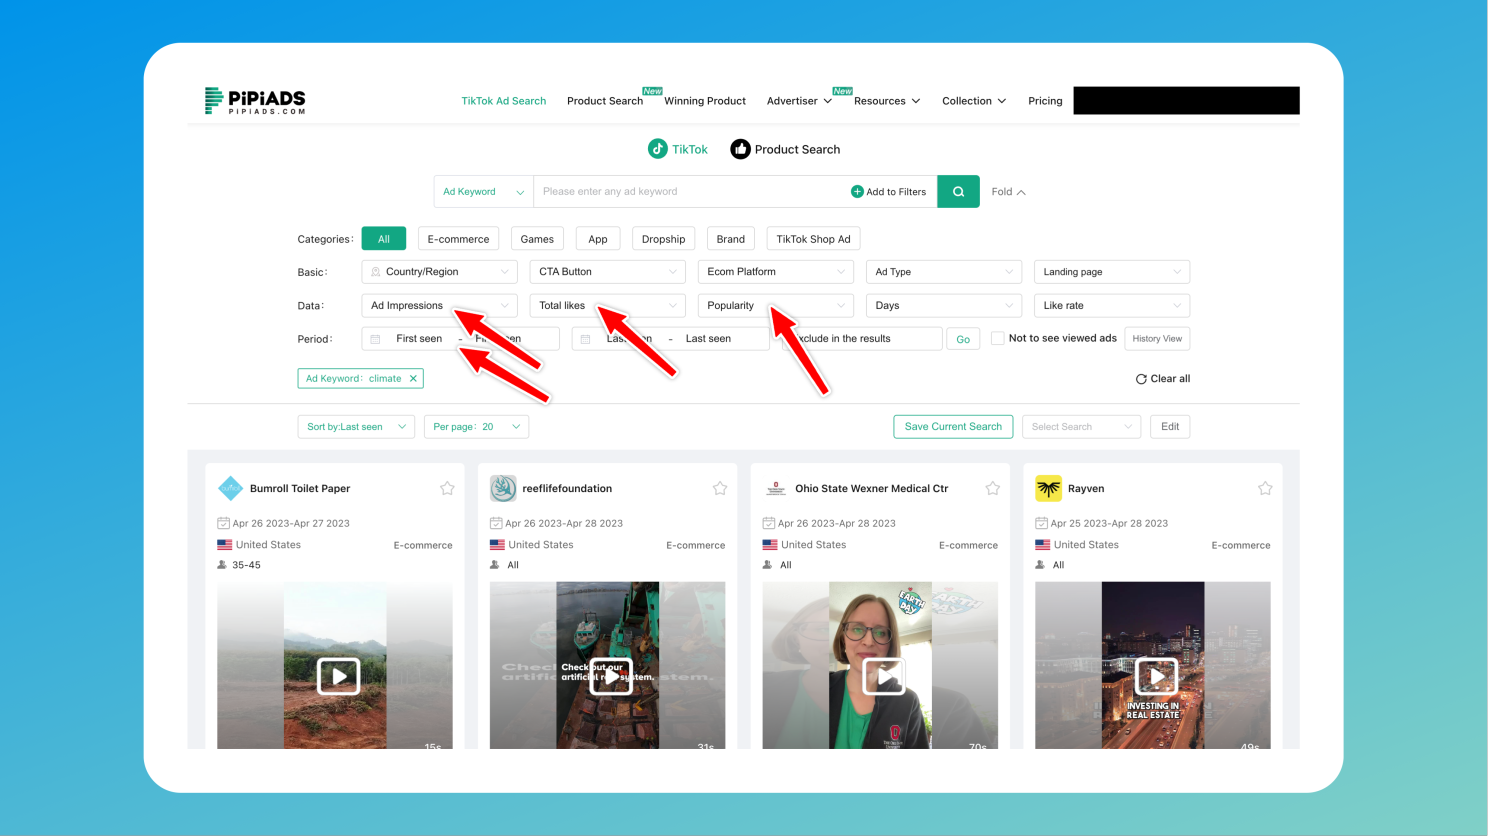
Task: Collapse filters with Fold
Action: tap(1008, 192)
